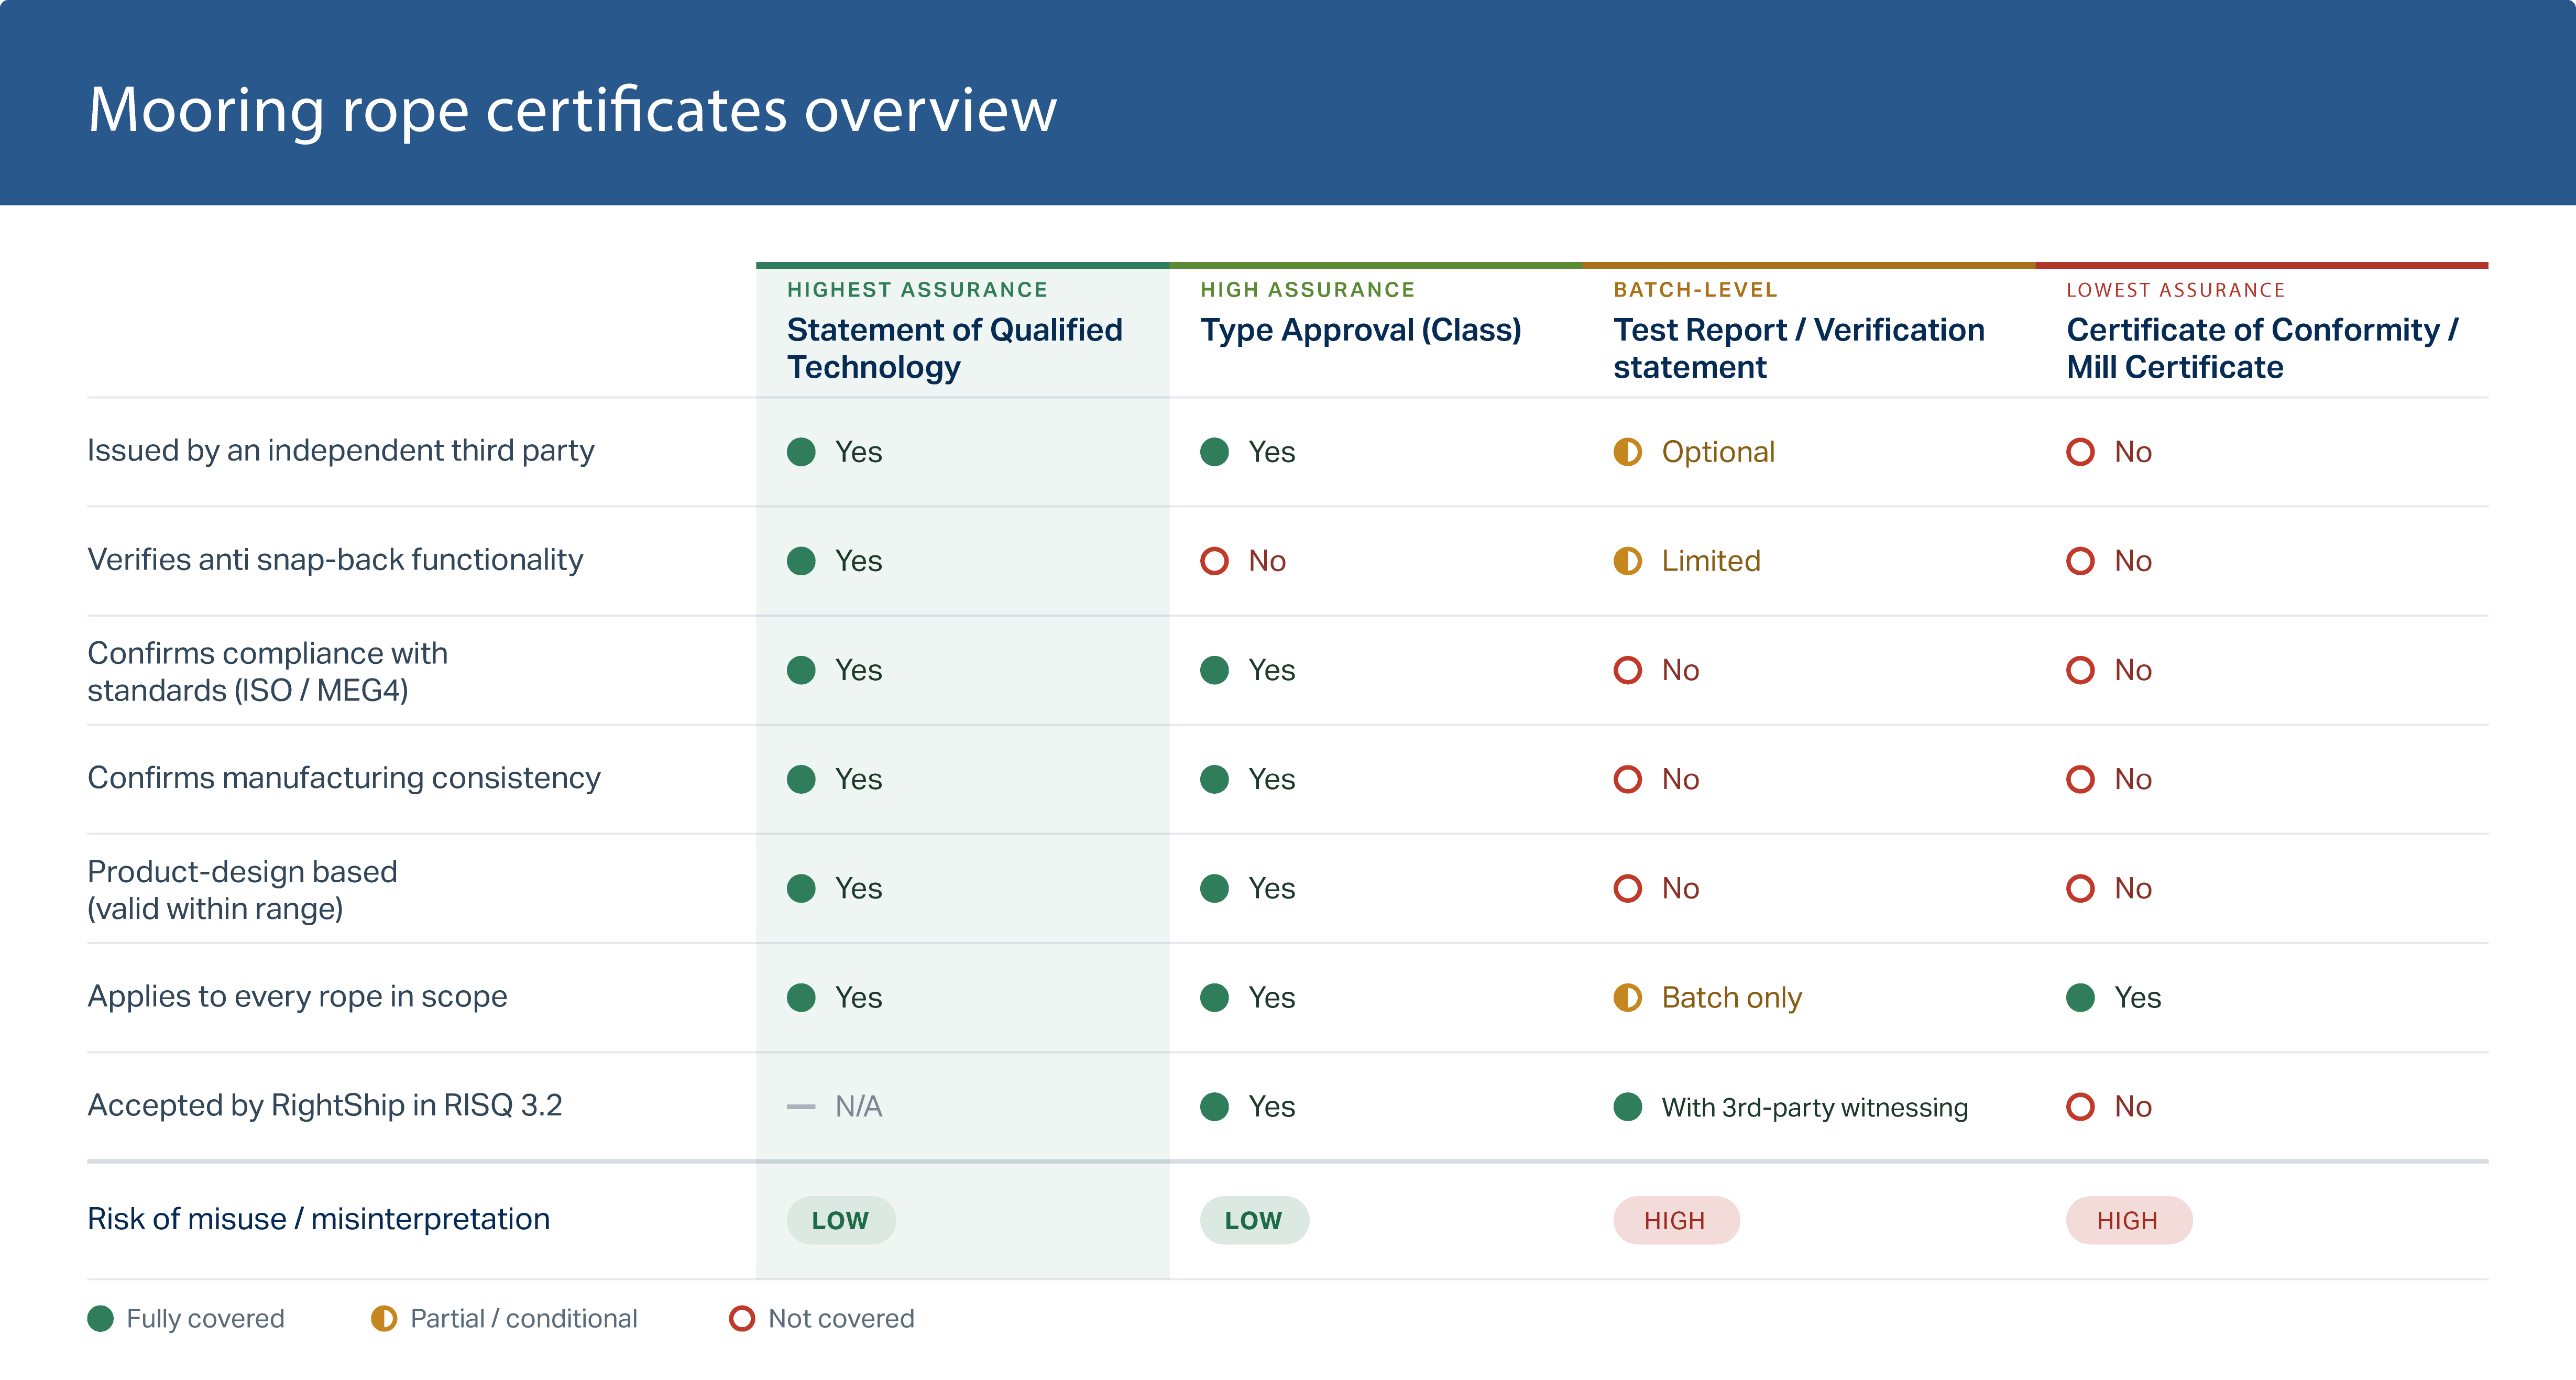This screenshot has height=1380, width=2576.
Task: Click the red circle for standards compliance under Test Report
Action: point(1627,670)
